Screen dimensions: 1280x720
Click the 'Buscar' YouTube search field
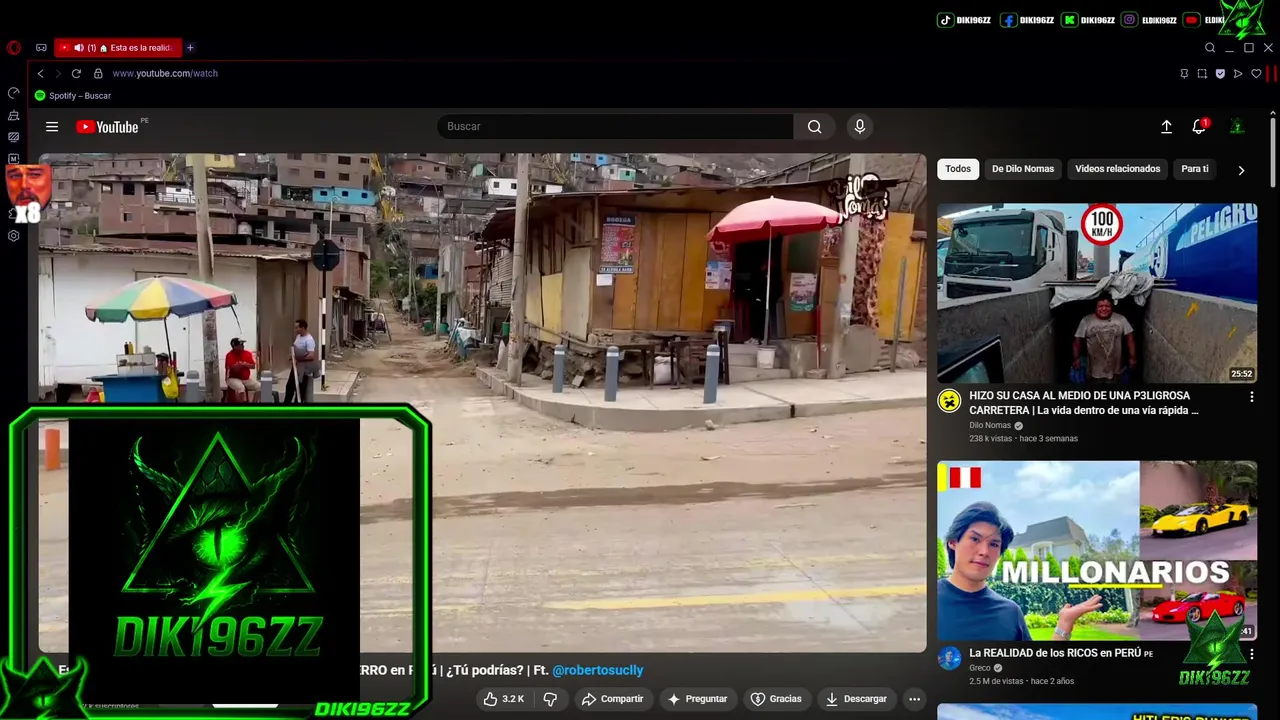[615, 127]
